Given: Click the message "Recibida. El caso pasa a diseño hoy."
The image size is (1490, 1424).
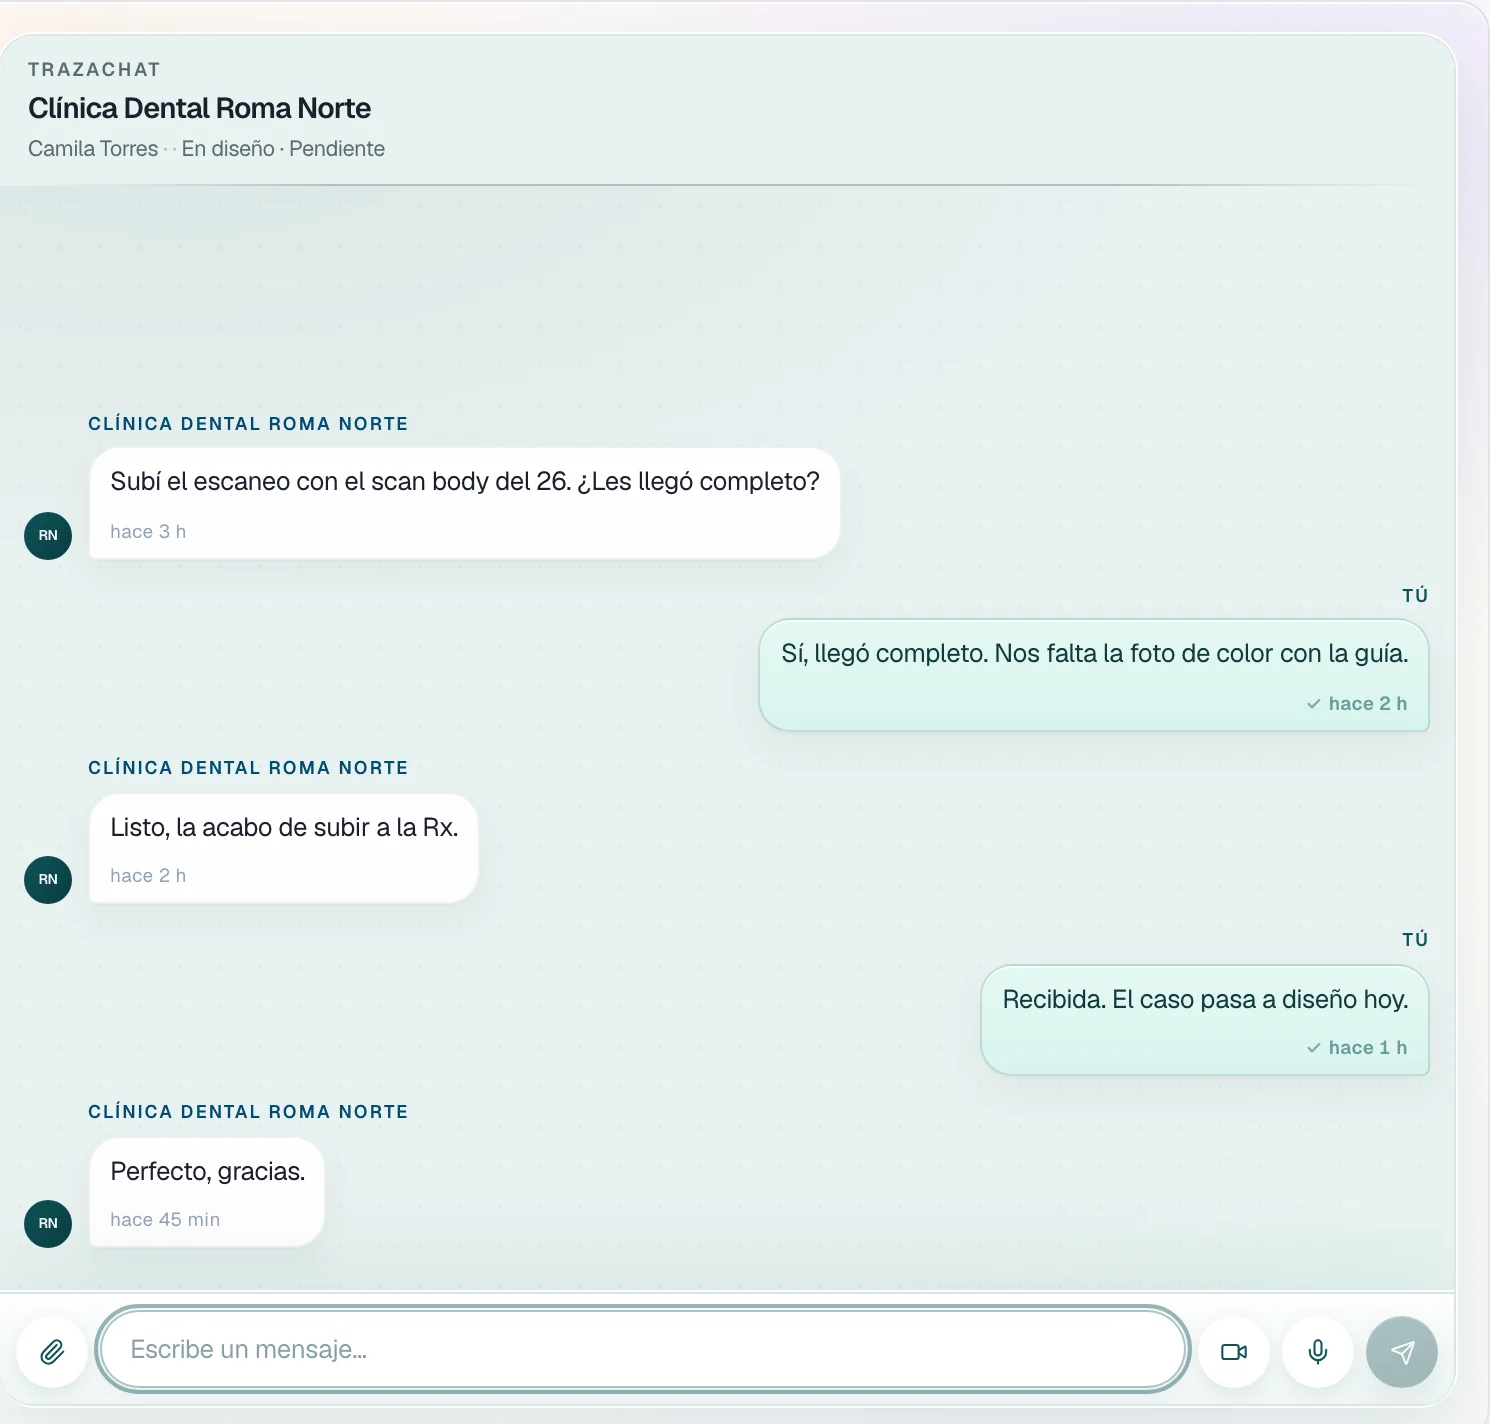Looking at the screenshot, I should tap(1205, 1020).
